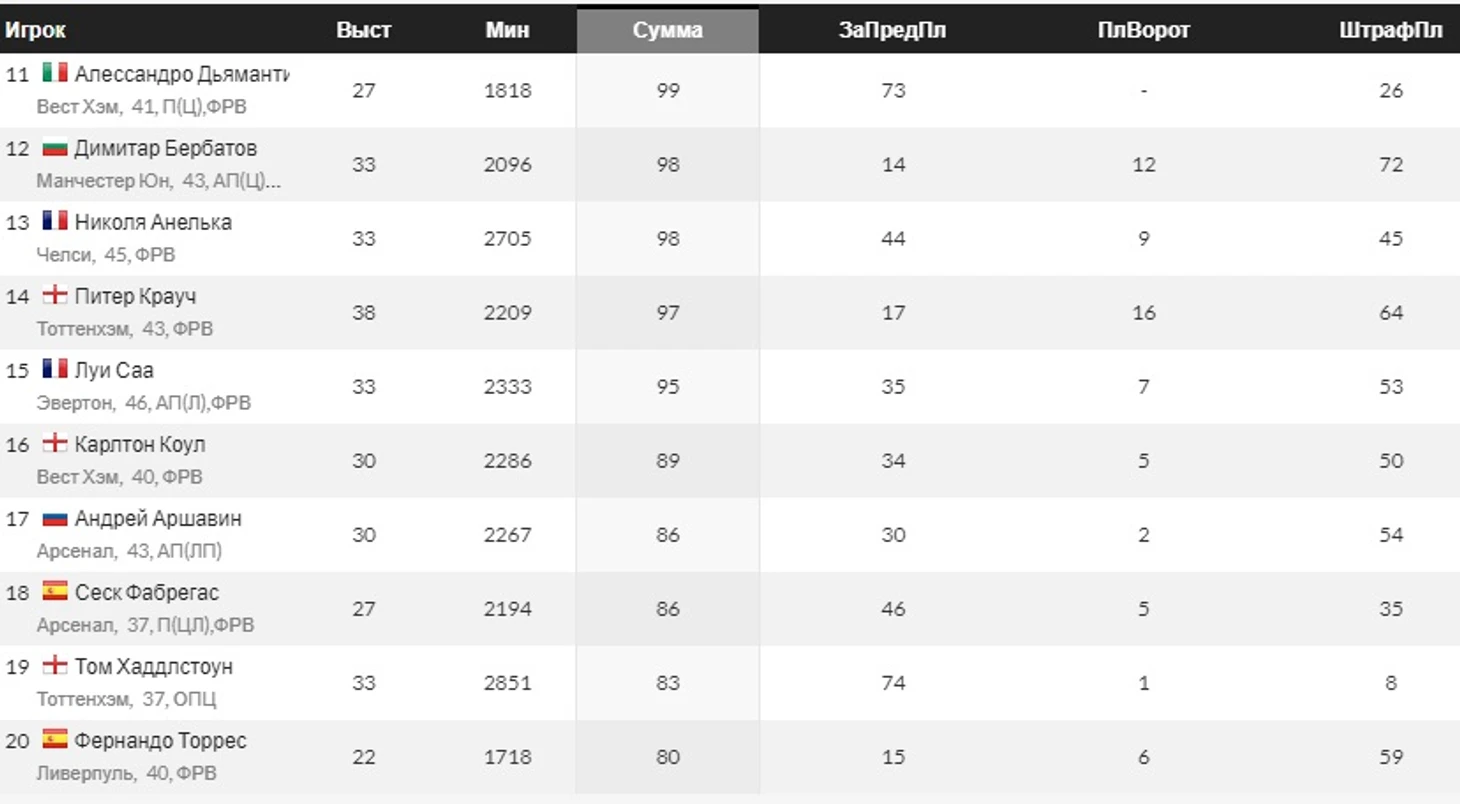Open player profile for Луи Саа
The width and height of the screenshot is (1460, 804).
pos(114,370)
